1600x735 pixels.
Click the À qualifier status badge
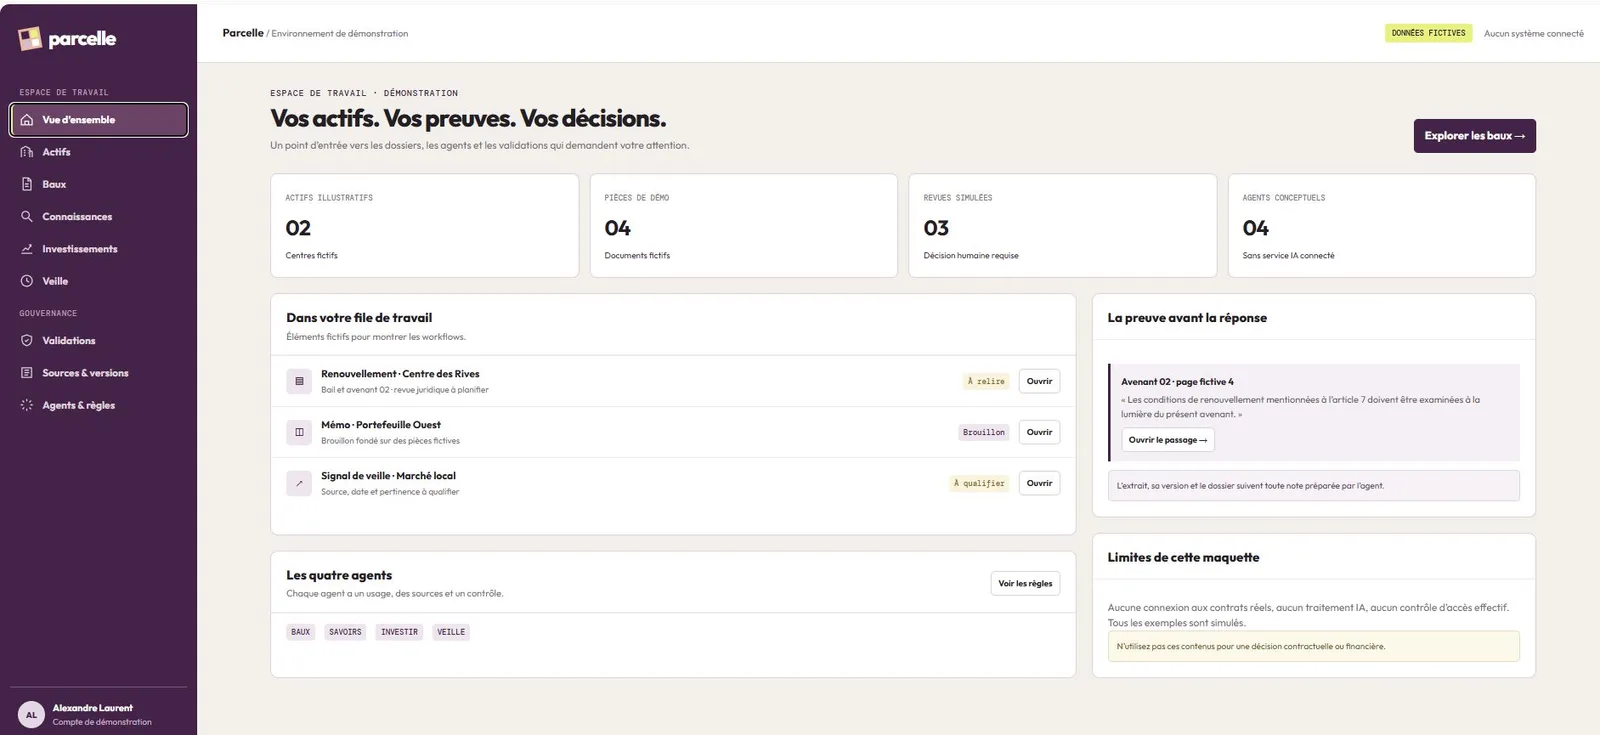click(x=979, y=483)
